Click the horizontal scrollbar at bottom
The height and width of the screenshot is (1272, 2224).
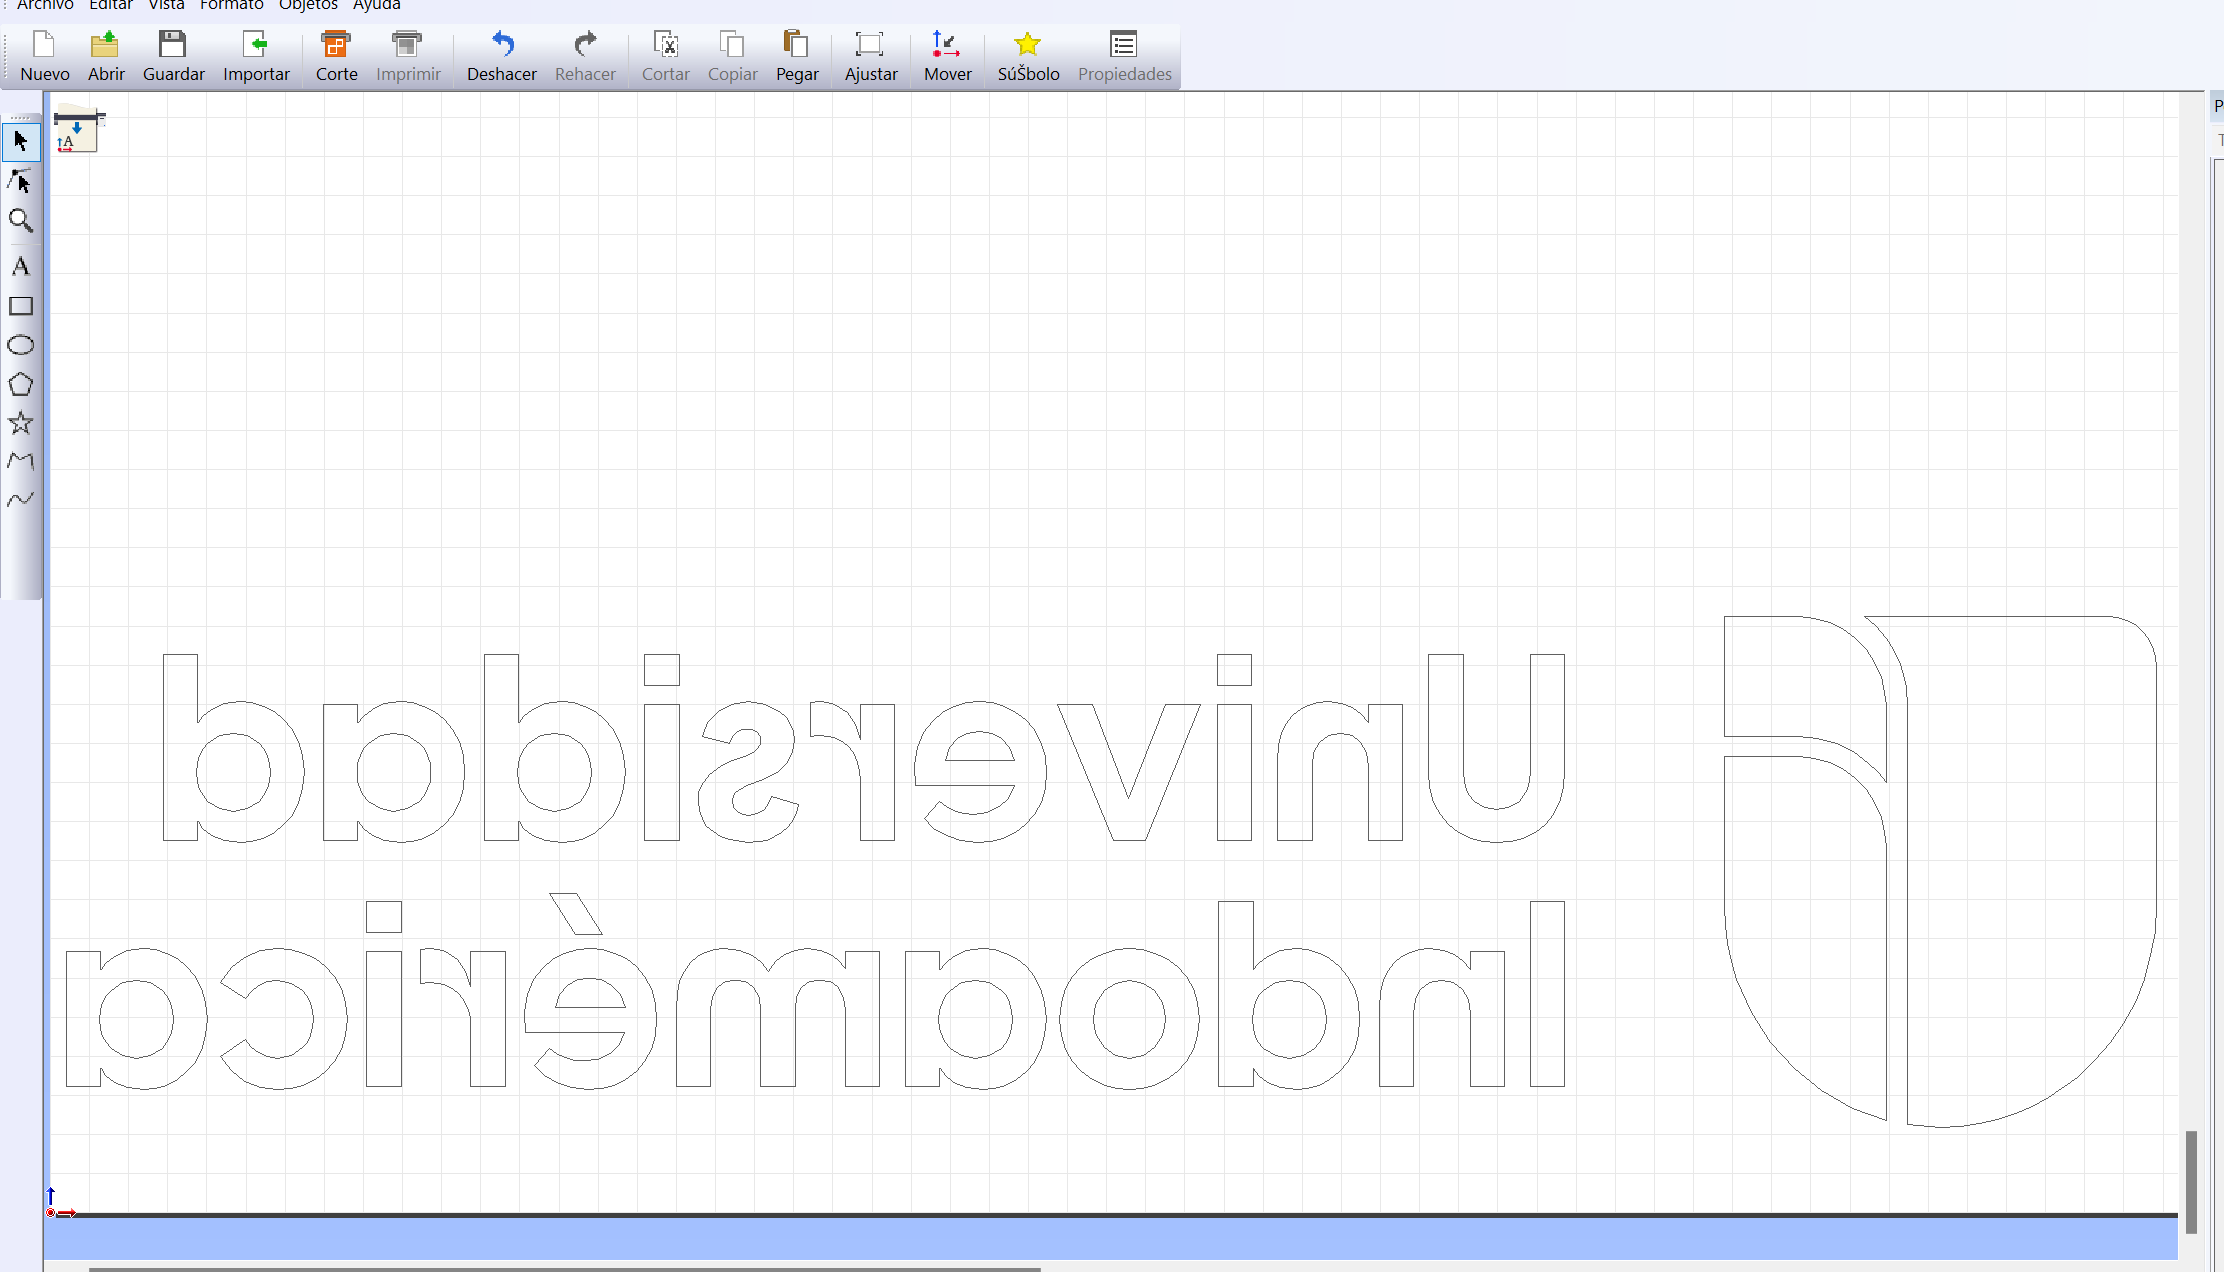click(565, 1269)
